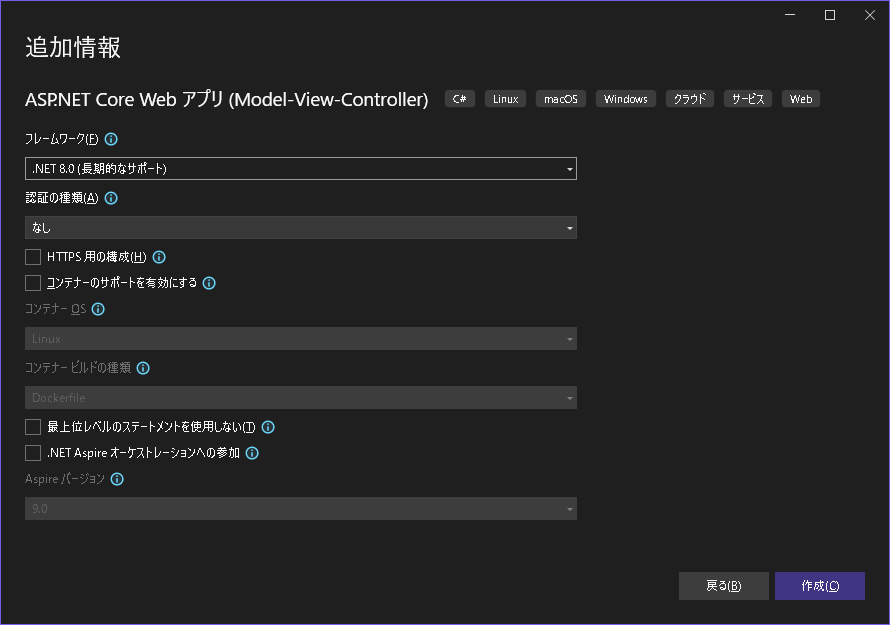890x625 pixels.
Task: Click info icon next to フレームワーク label
Action: point(111,139)
